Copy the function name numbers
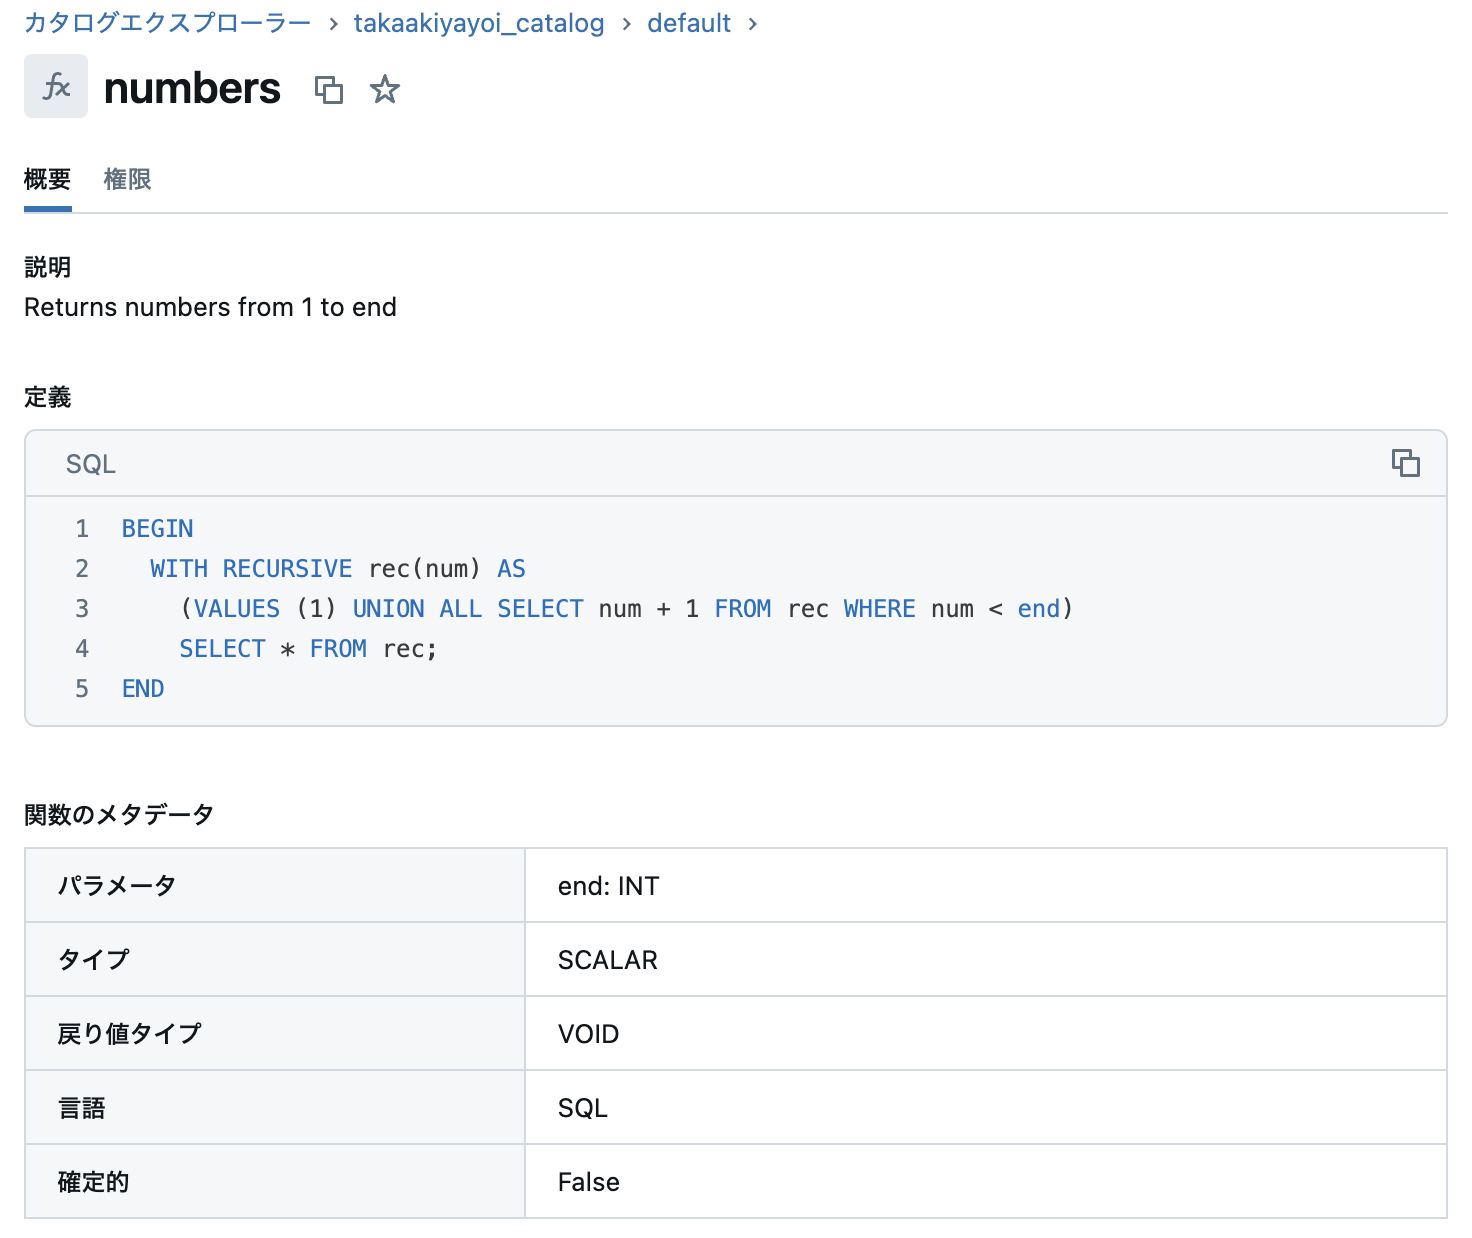This screenshot has width=1472, height=1238. pos(329,90)
